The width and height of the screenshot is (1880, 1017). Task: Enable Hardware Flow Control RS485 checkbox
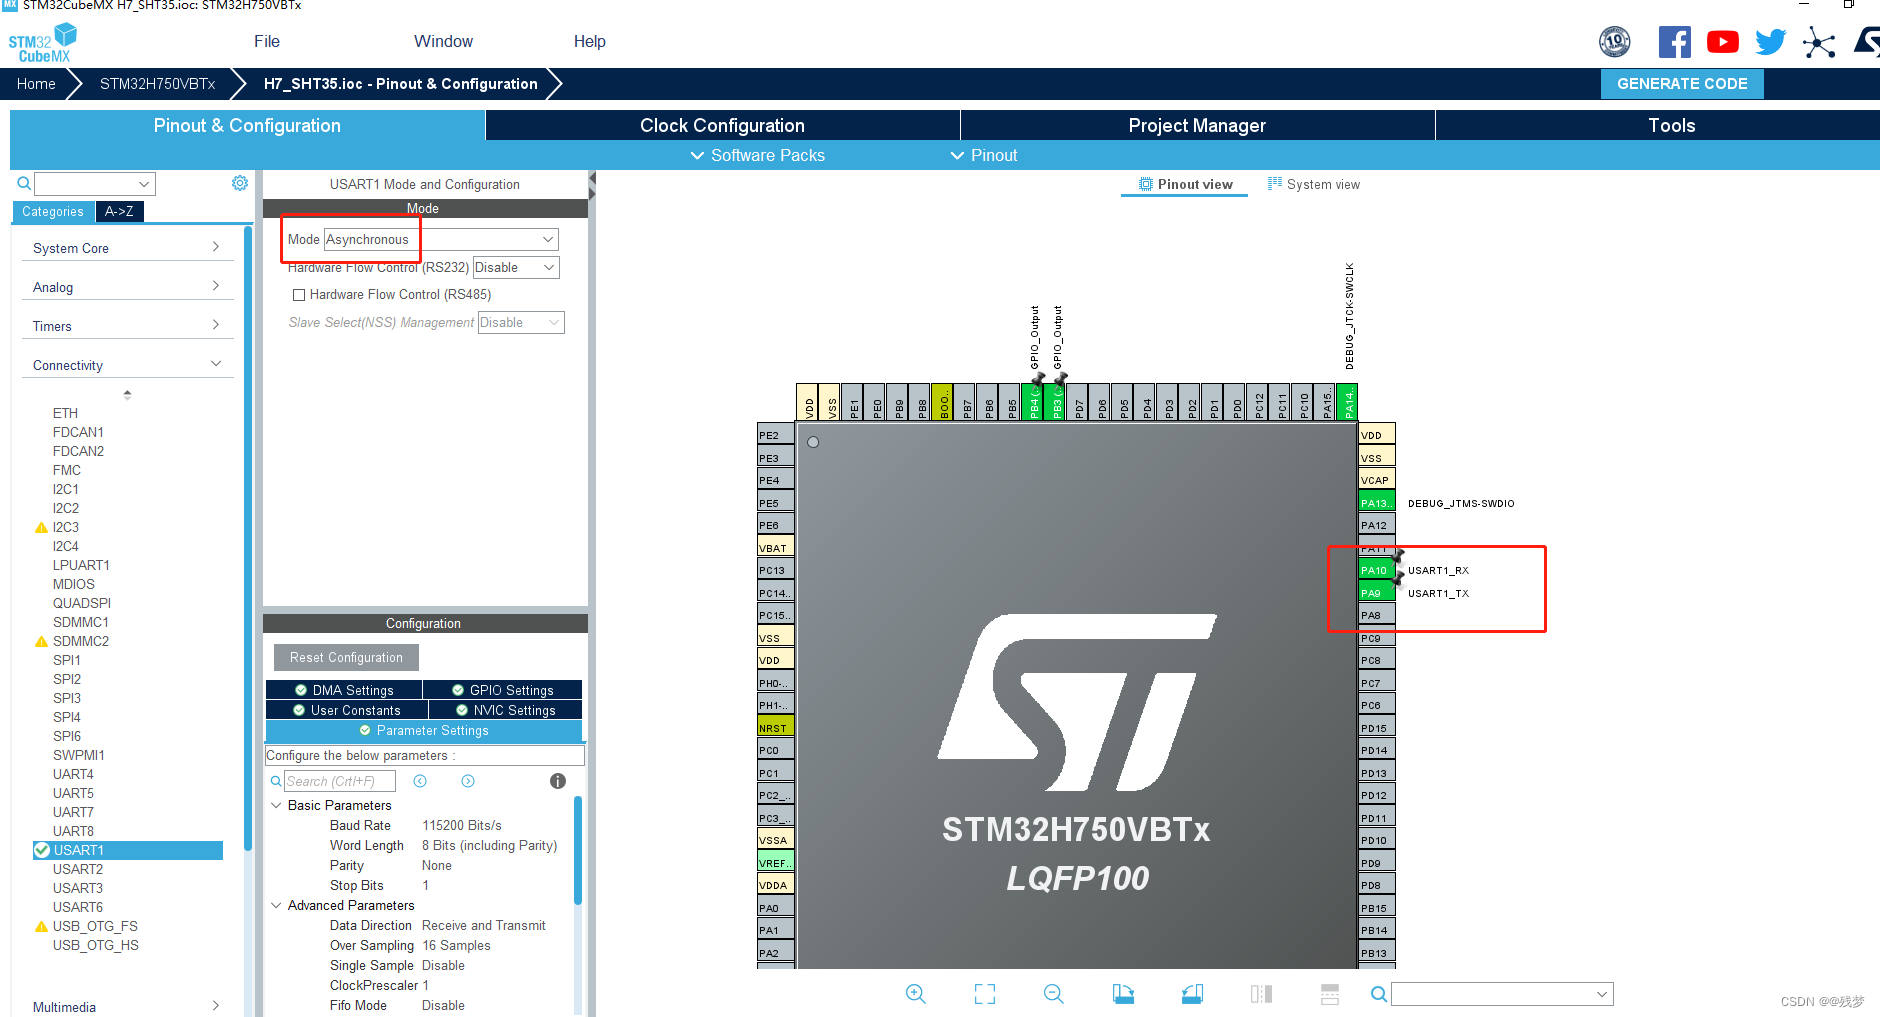click(x=298, y=295)
